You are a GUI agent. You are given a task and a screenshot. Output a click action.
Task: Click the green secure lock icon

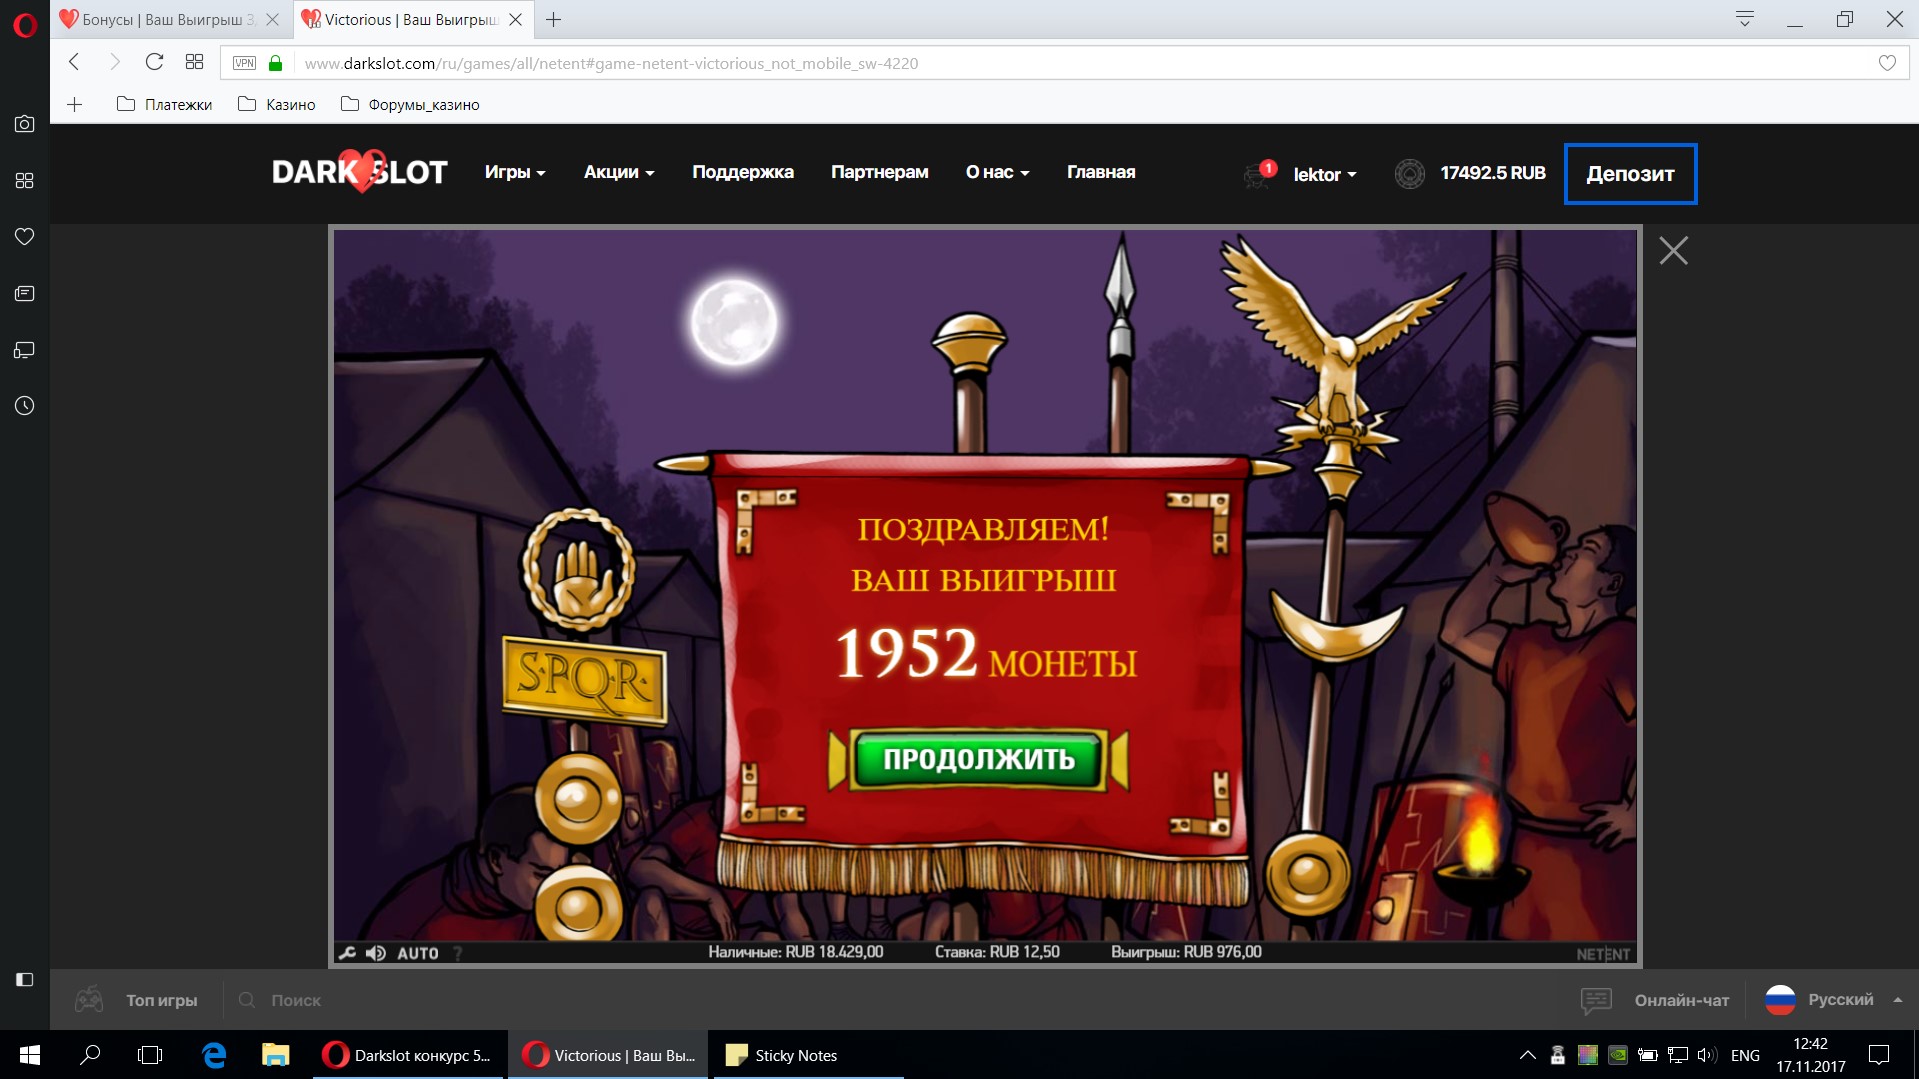pos(276,63)
